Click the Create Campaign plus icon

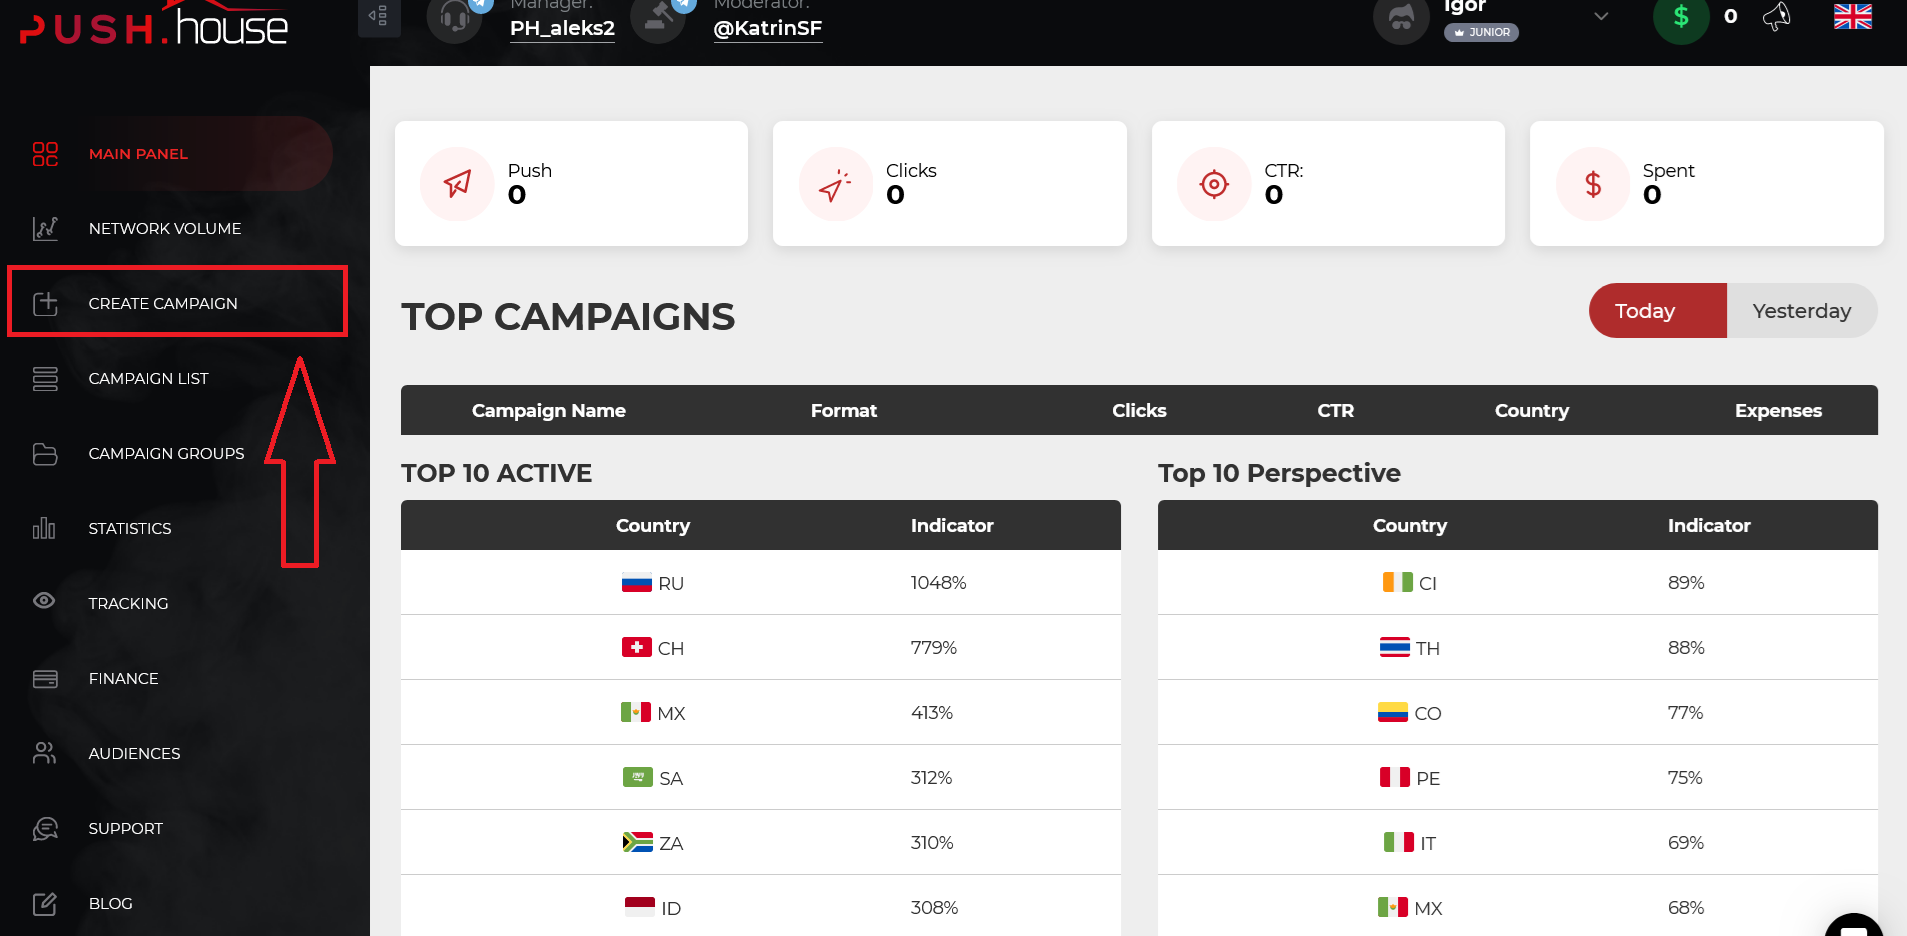pos(45,304)
